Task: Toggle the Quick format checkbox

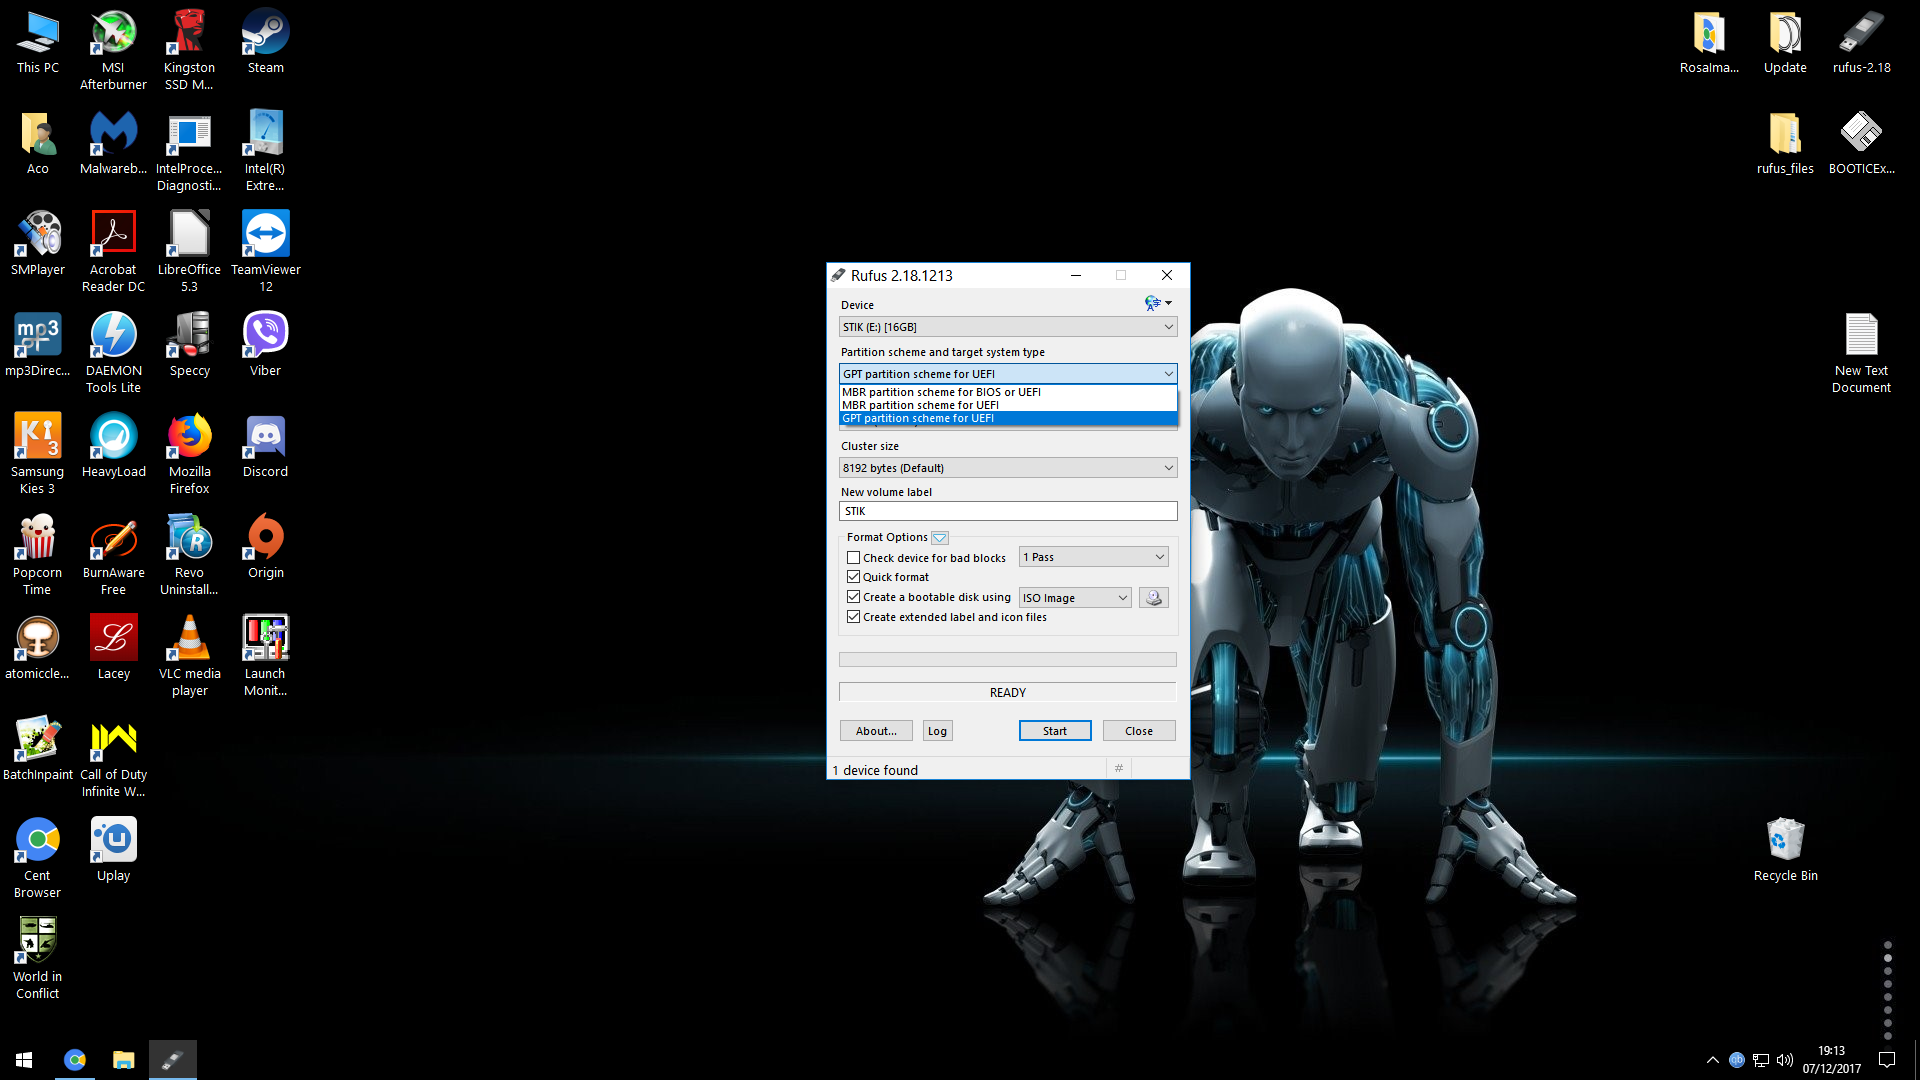Action: [853, 577]
